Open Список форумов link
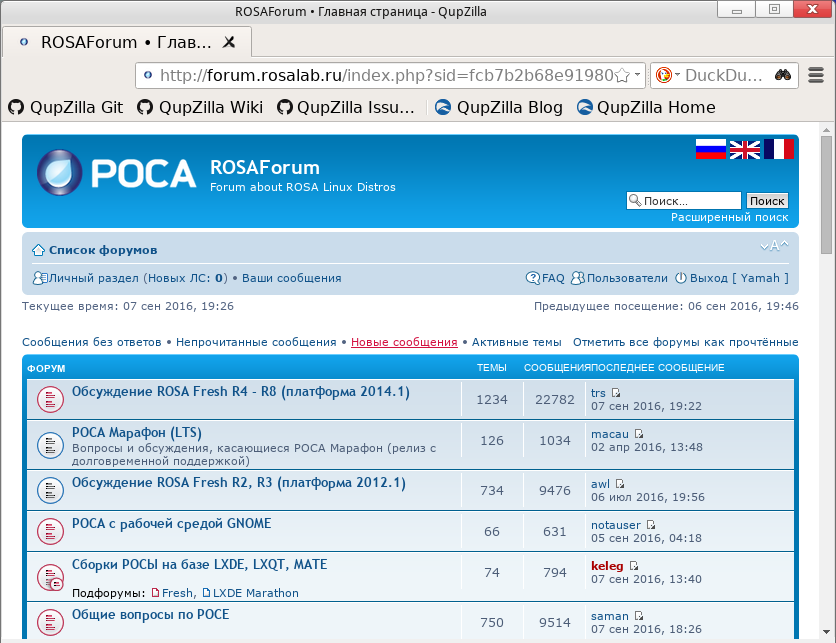Image resolution: width=836 pixels, height=643 pixels. (103, 250)
